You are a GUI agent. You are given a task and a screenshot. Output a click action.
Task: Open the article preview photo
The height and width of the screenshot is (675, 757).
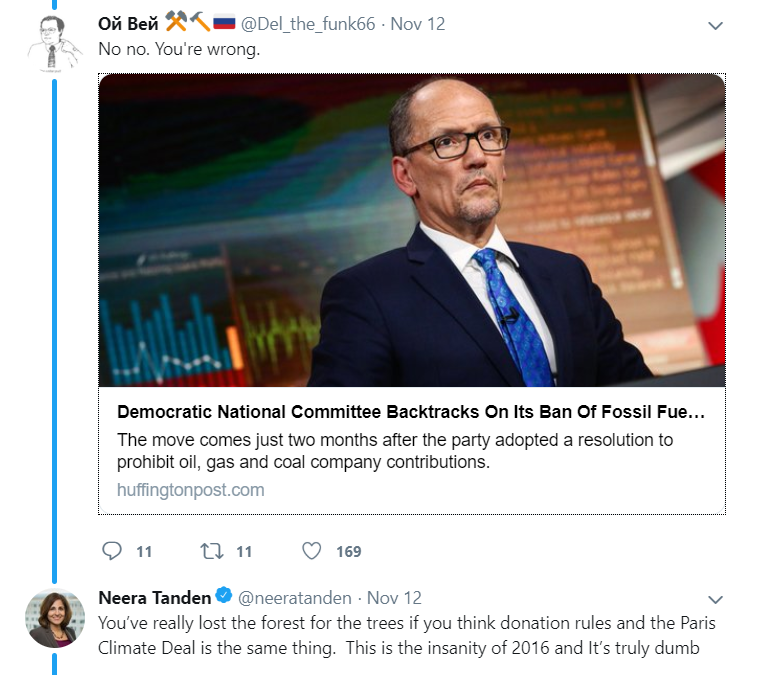(x=412, y=230)
